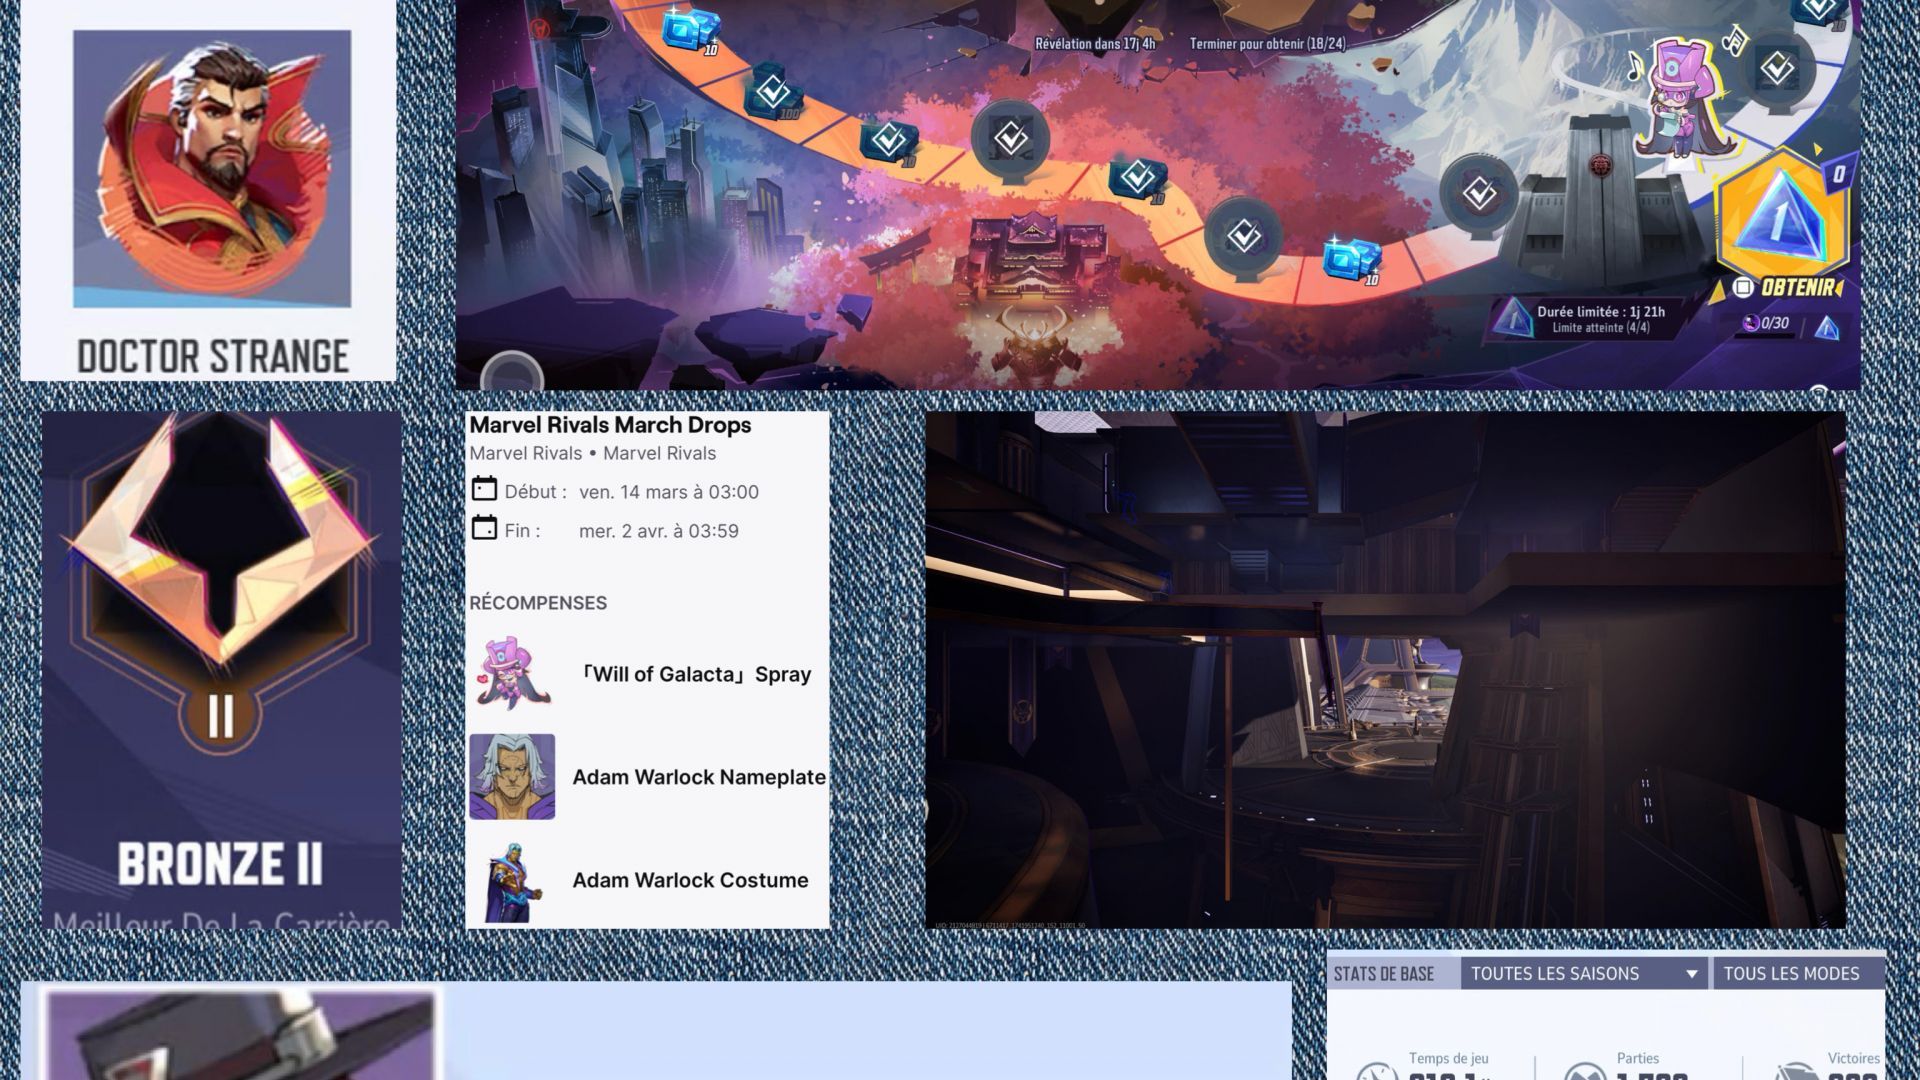
Task: Click the OBTENIR button
Action: [1798, 288]
